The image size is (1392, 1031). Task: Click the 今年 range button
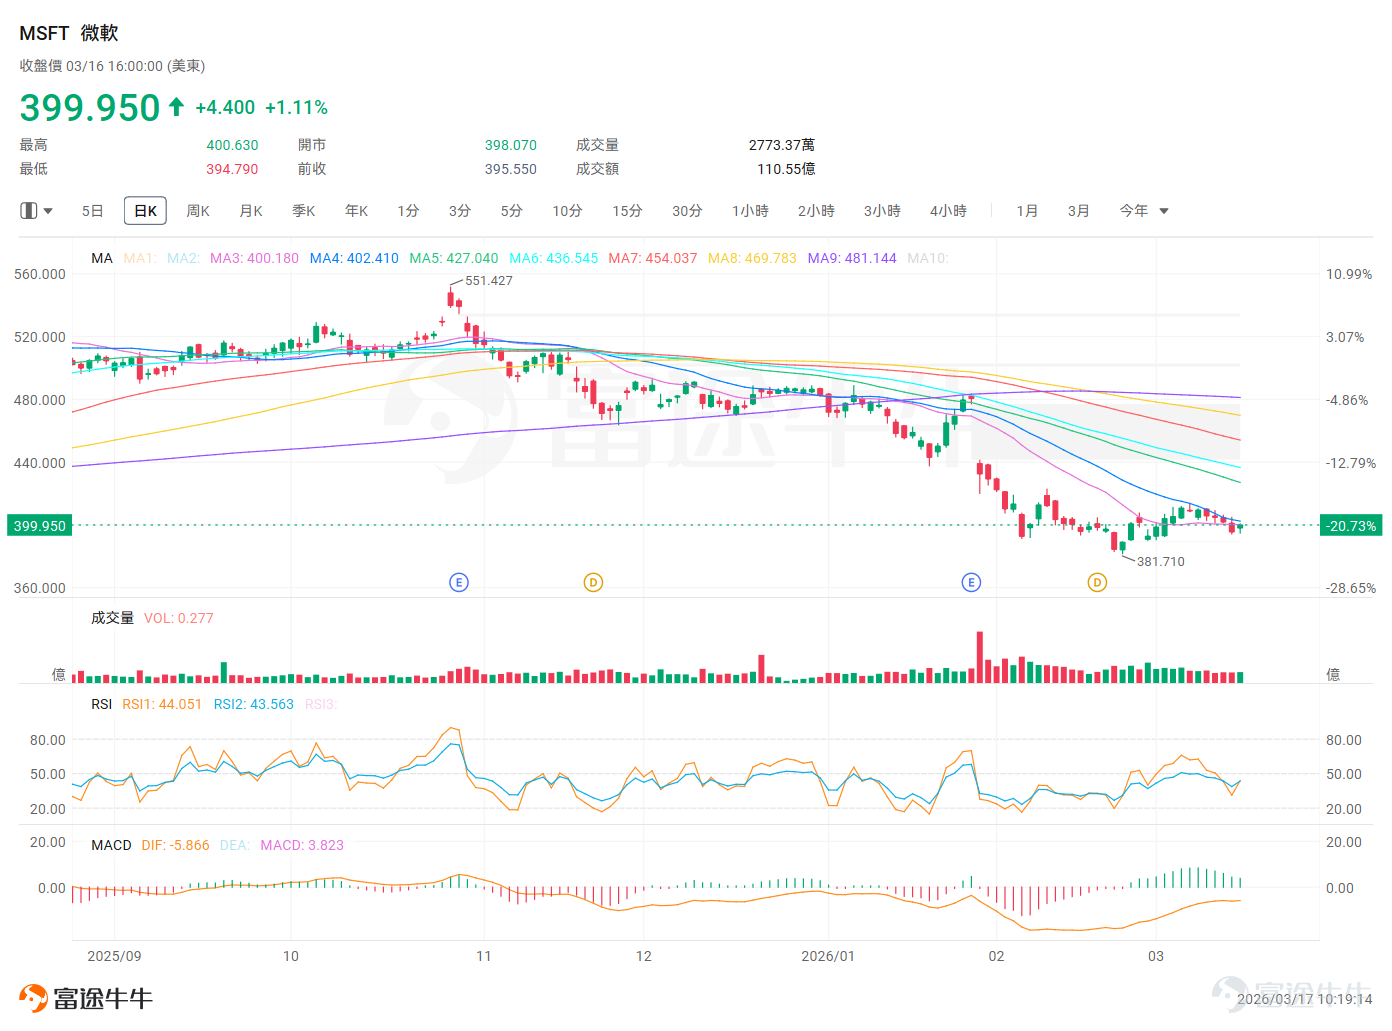[x=1133, y=211]
